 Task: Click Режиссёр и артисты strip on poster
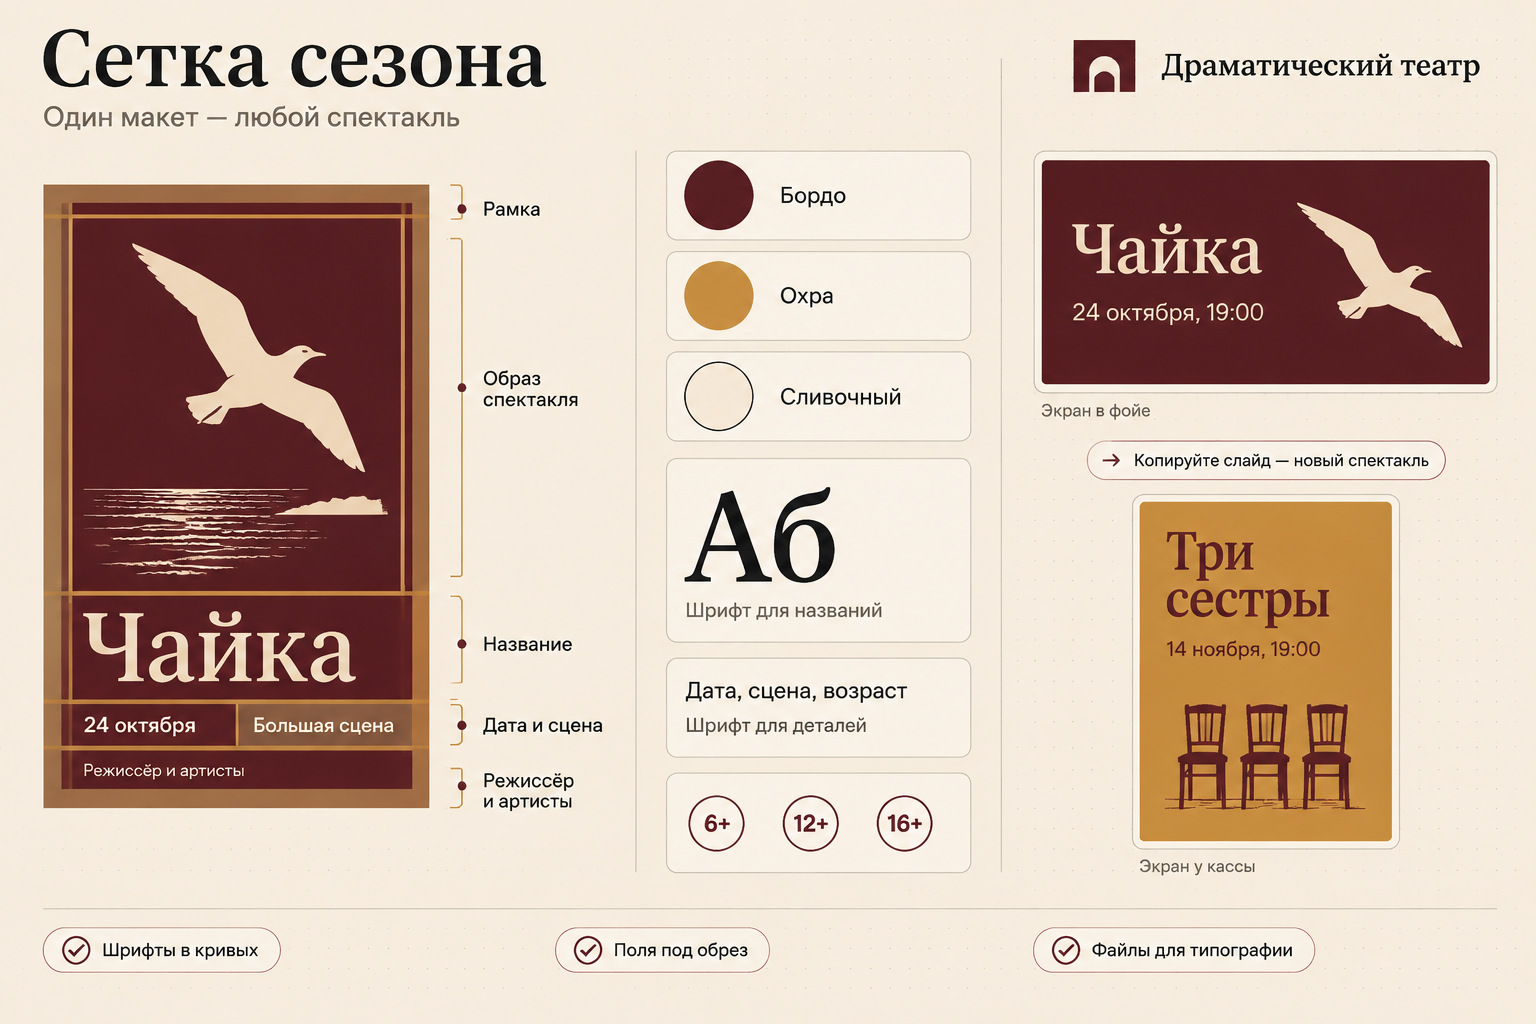pos(237,770)
